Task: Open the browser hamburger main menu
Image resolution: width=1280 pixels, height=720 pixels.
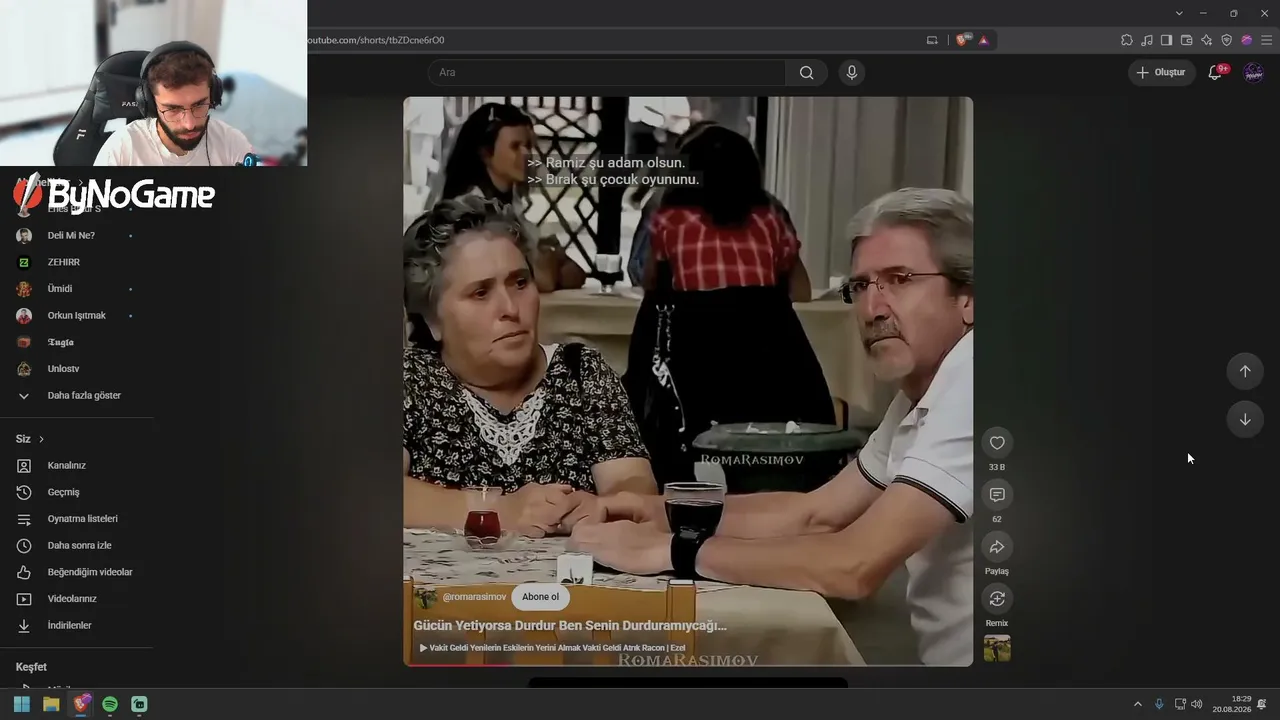Action: (x=1266, y=40)
